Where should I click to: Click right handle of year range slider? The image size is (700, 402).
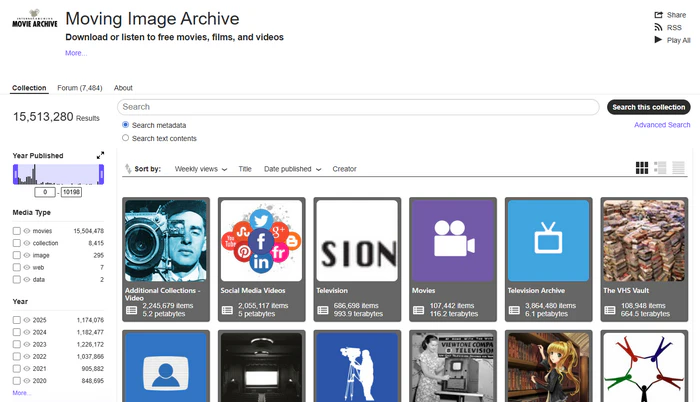(101, 174)
